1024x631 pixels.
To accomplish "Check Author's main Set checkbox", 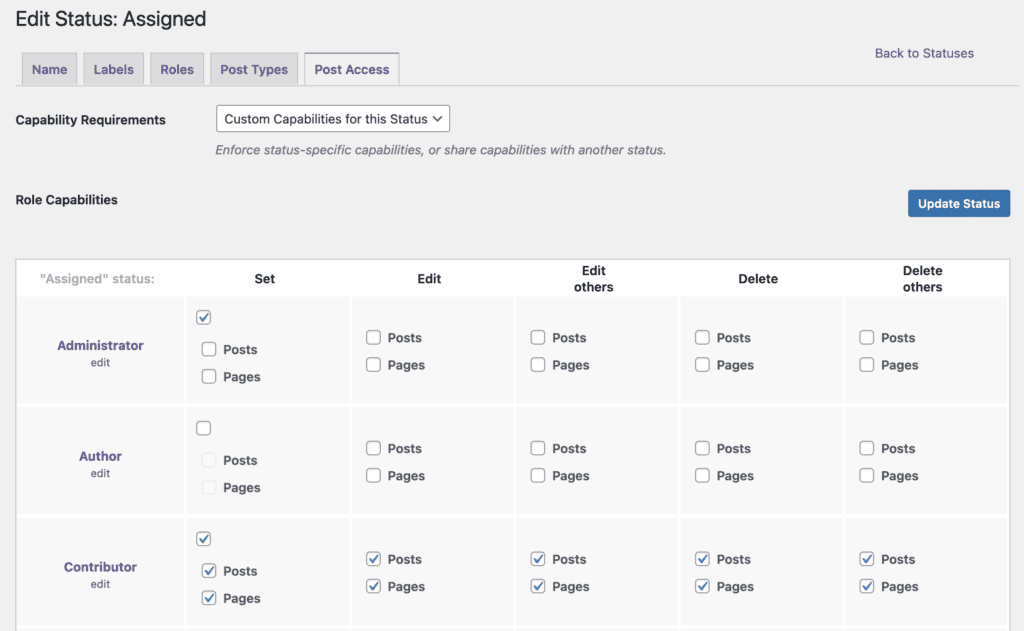I will point(203,428).
